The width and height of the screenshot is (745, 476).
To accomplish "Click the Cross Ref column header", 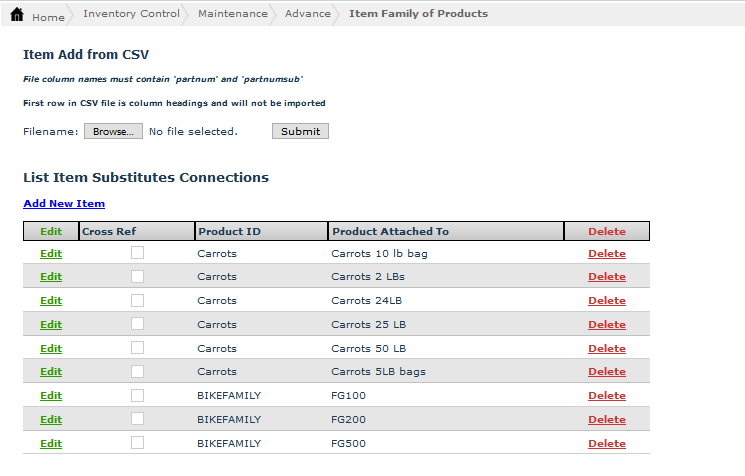I will (x=109, y=232).
